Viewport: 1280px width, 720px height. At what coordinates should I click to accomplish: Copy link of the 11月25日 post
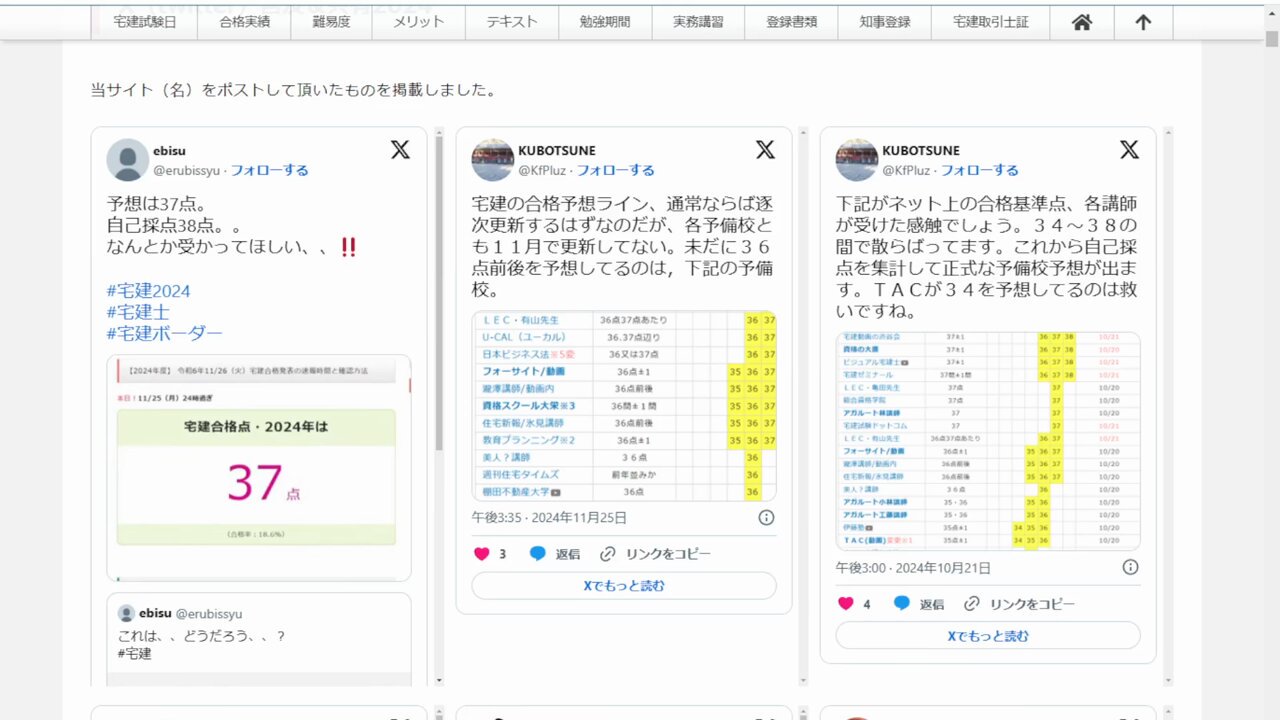[656, 554]
